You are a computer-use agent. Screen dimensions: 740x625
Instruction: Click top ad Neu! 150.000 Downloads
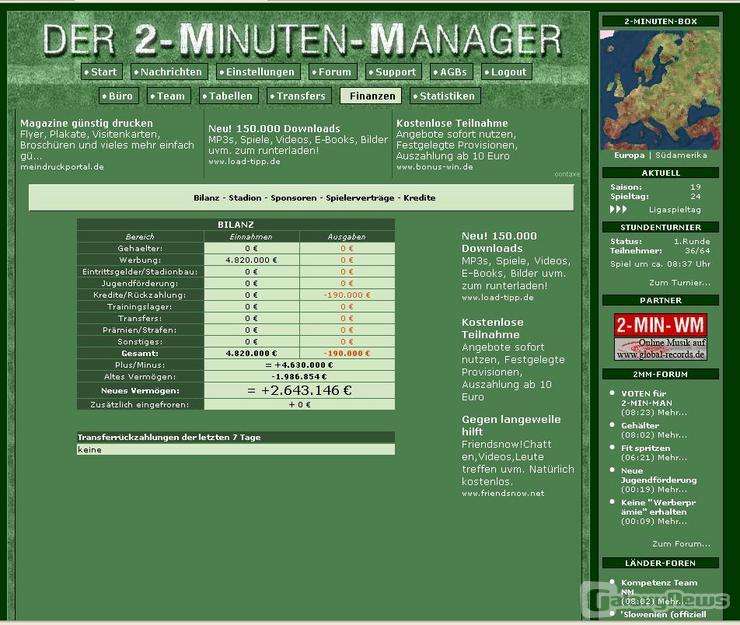[274, 128]
